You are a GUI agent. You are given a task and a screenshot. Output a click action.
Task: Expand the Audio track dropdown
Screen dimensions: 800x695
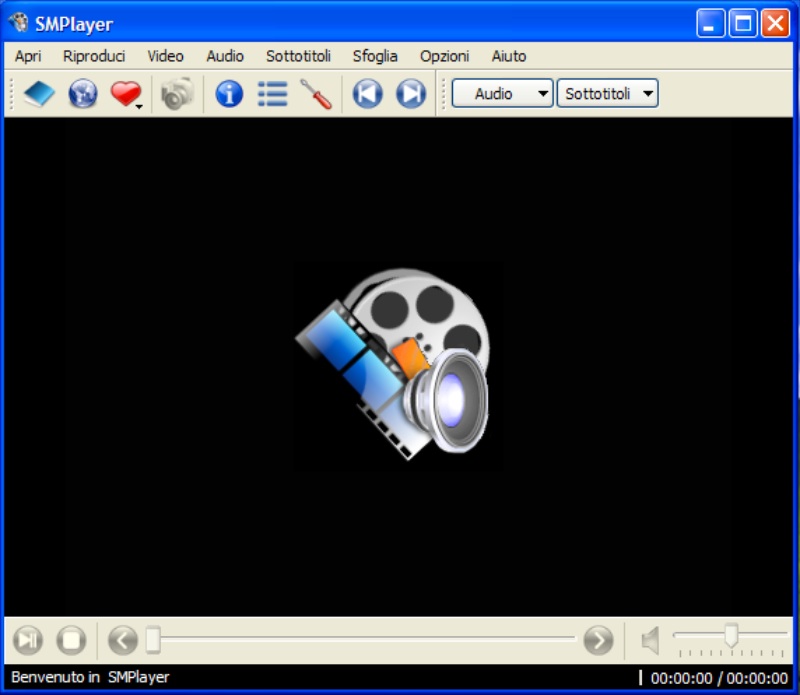pyautogui.click(x=502, y=94)
